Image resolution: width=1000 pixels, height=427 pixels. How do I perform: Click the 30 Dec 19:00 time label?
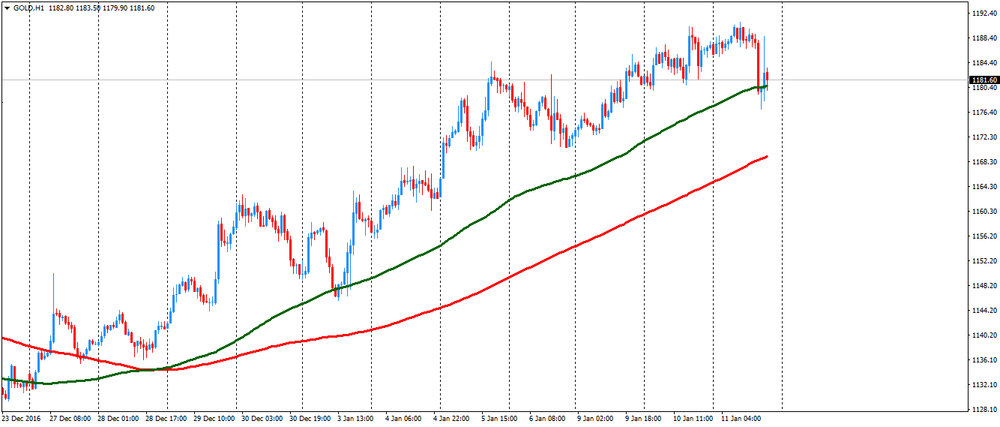click(309, 421)
